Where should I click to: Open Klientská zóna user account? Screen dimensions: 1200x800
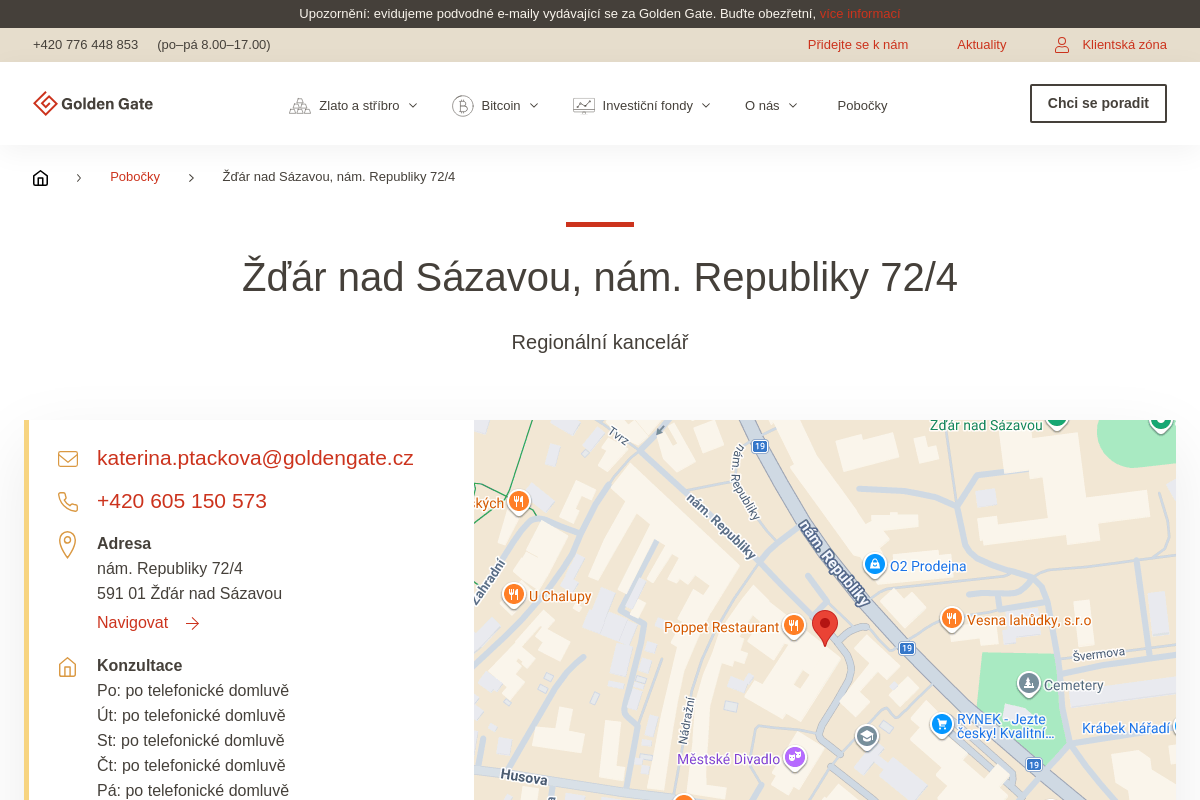1110,45
